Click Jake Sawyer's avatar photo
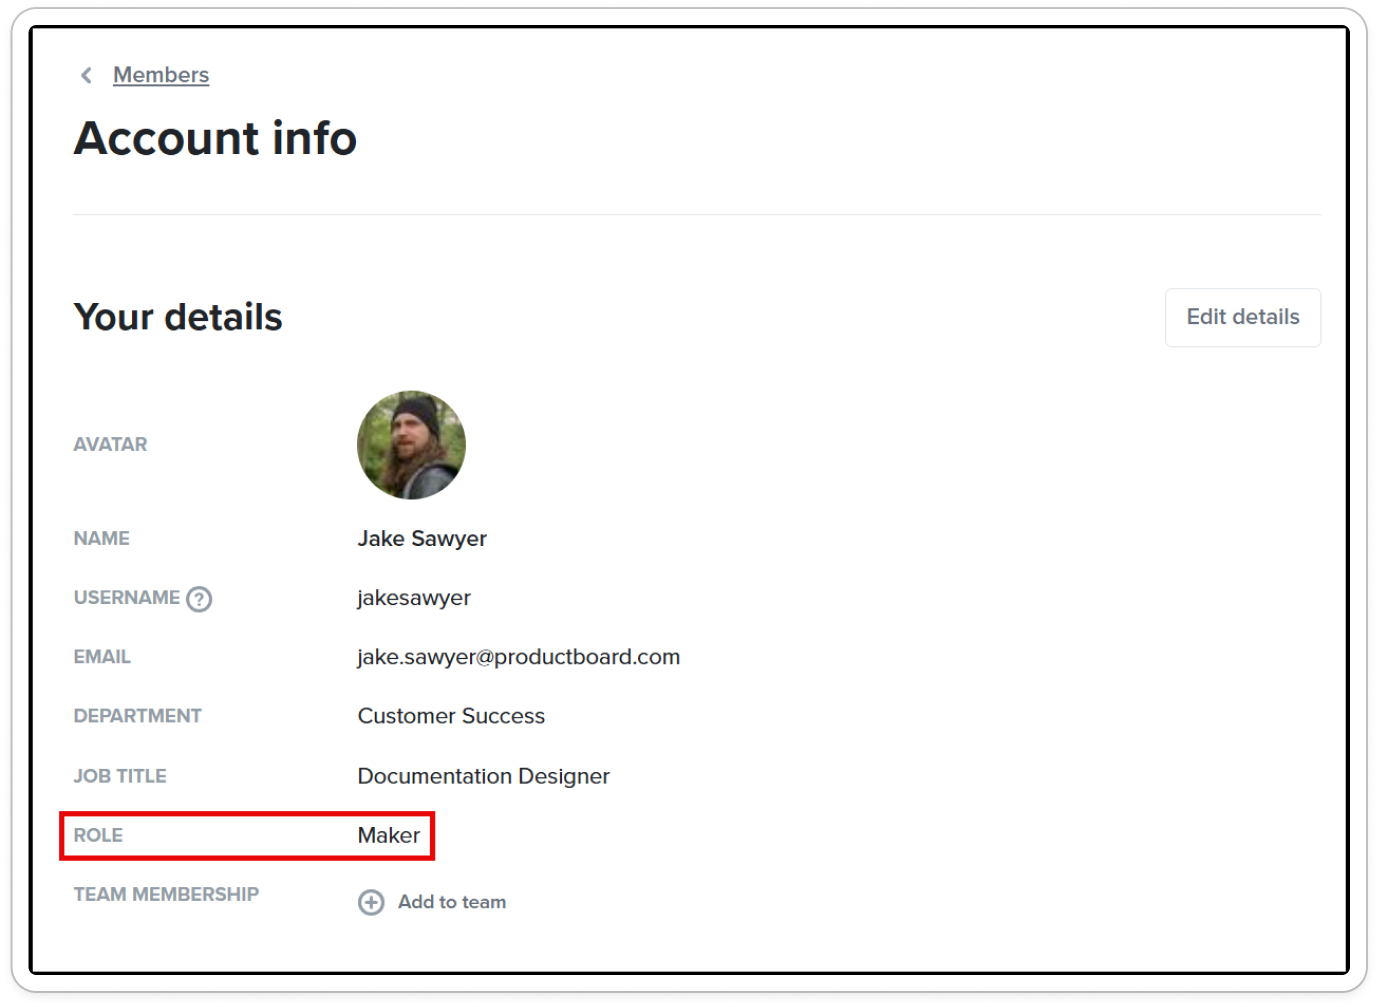 click(x=411, y=445)
